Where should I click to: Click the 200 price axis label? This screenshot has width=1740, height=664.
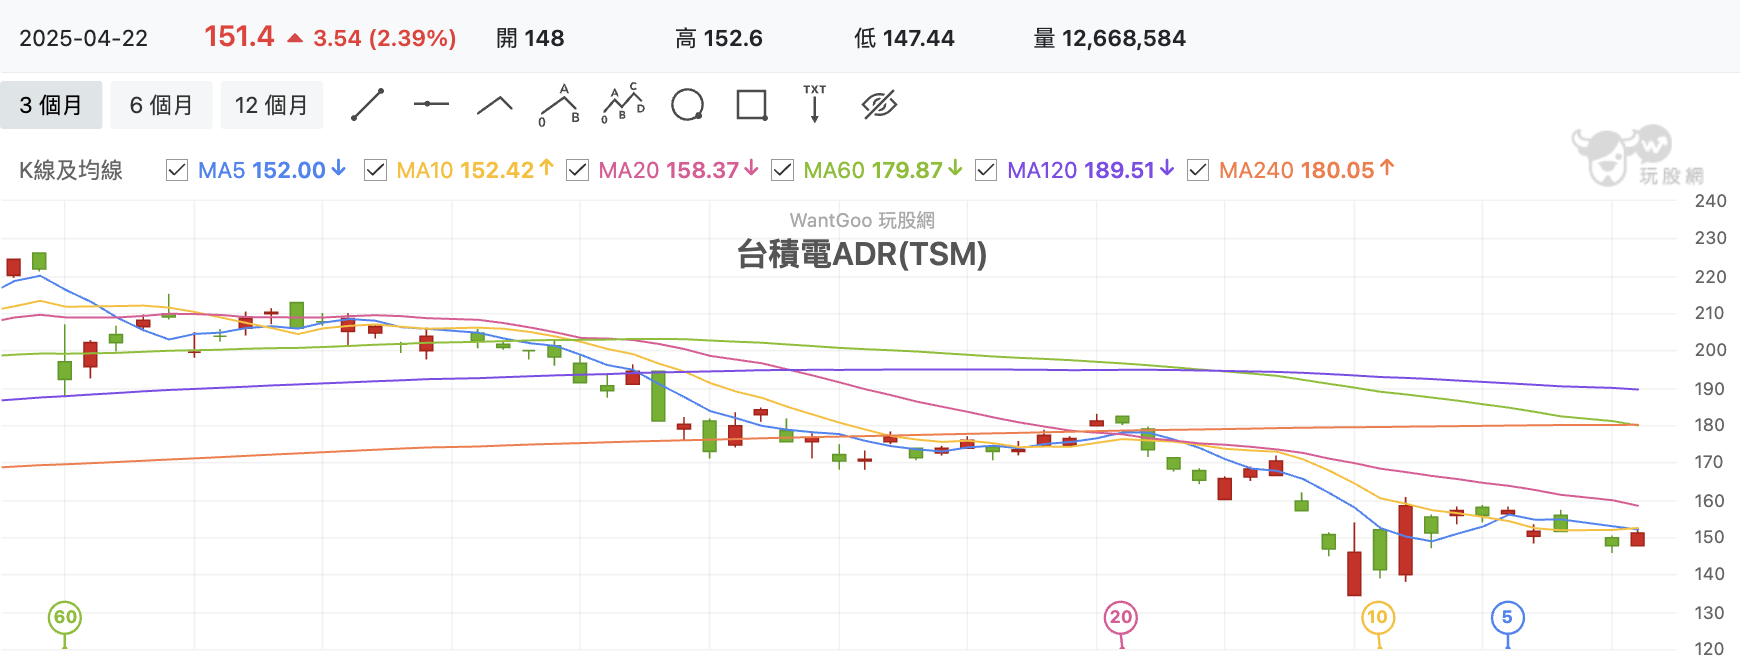point(1710,350)
